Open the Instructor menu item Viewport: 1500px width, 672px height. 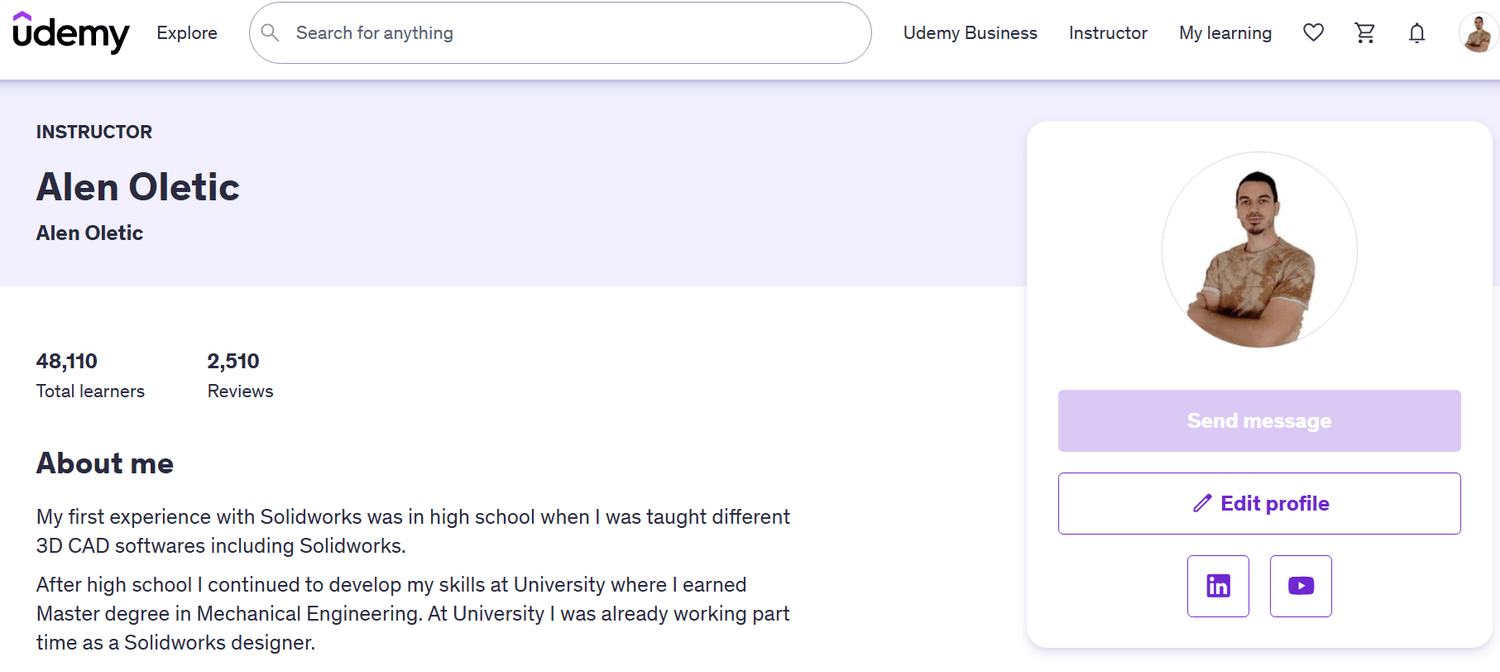point(1108,33)
